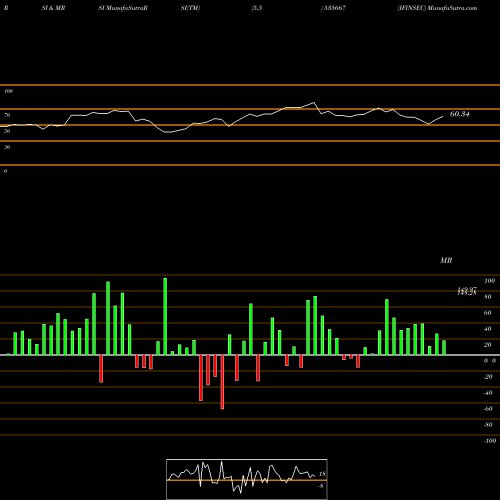
Task: Click the -8 label in mini chart
Action: [x=321, y=486]
